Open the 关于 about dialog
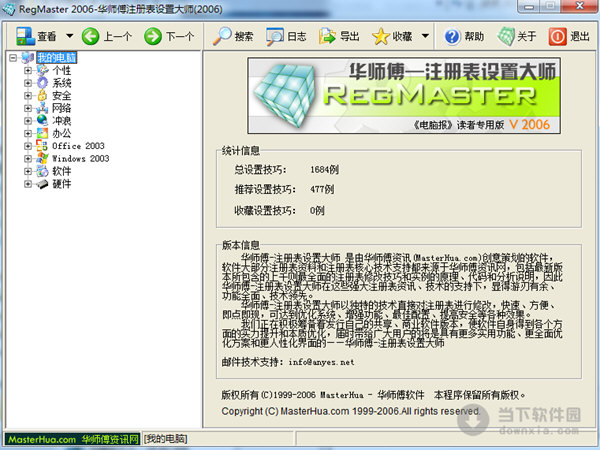The width and height of the screenshot is (600, 450). coord(517,36)
